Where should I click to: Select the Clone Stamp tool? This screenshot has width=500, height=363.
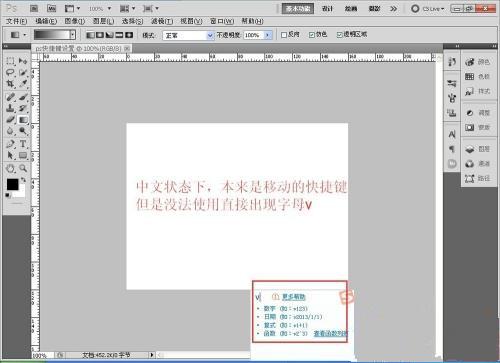click(10, 108)
